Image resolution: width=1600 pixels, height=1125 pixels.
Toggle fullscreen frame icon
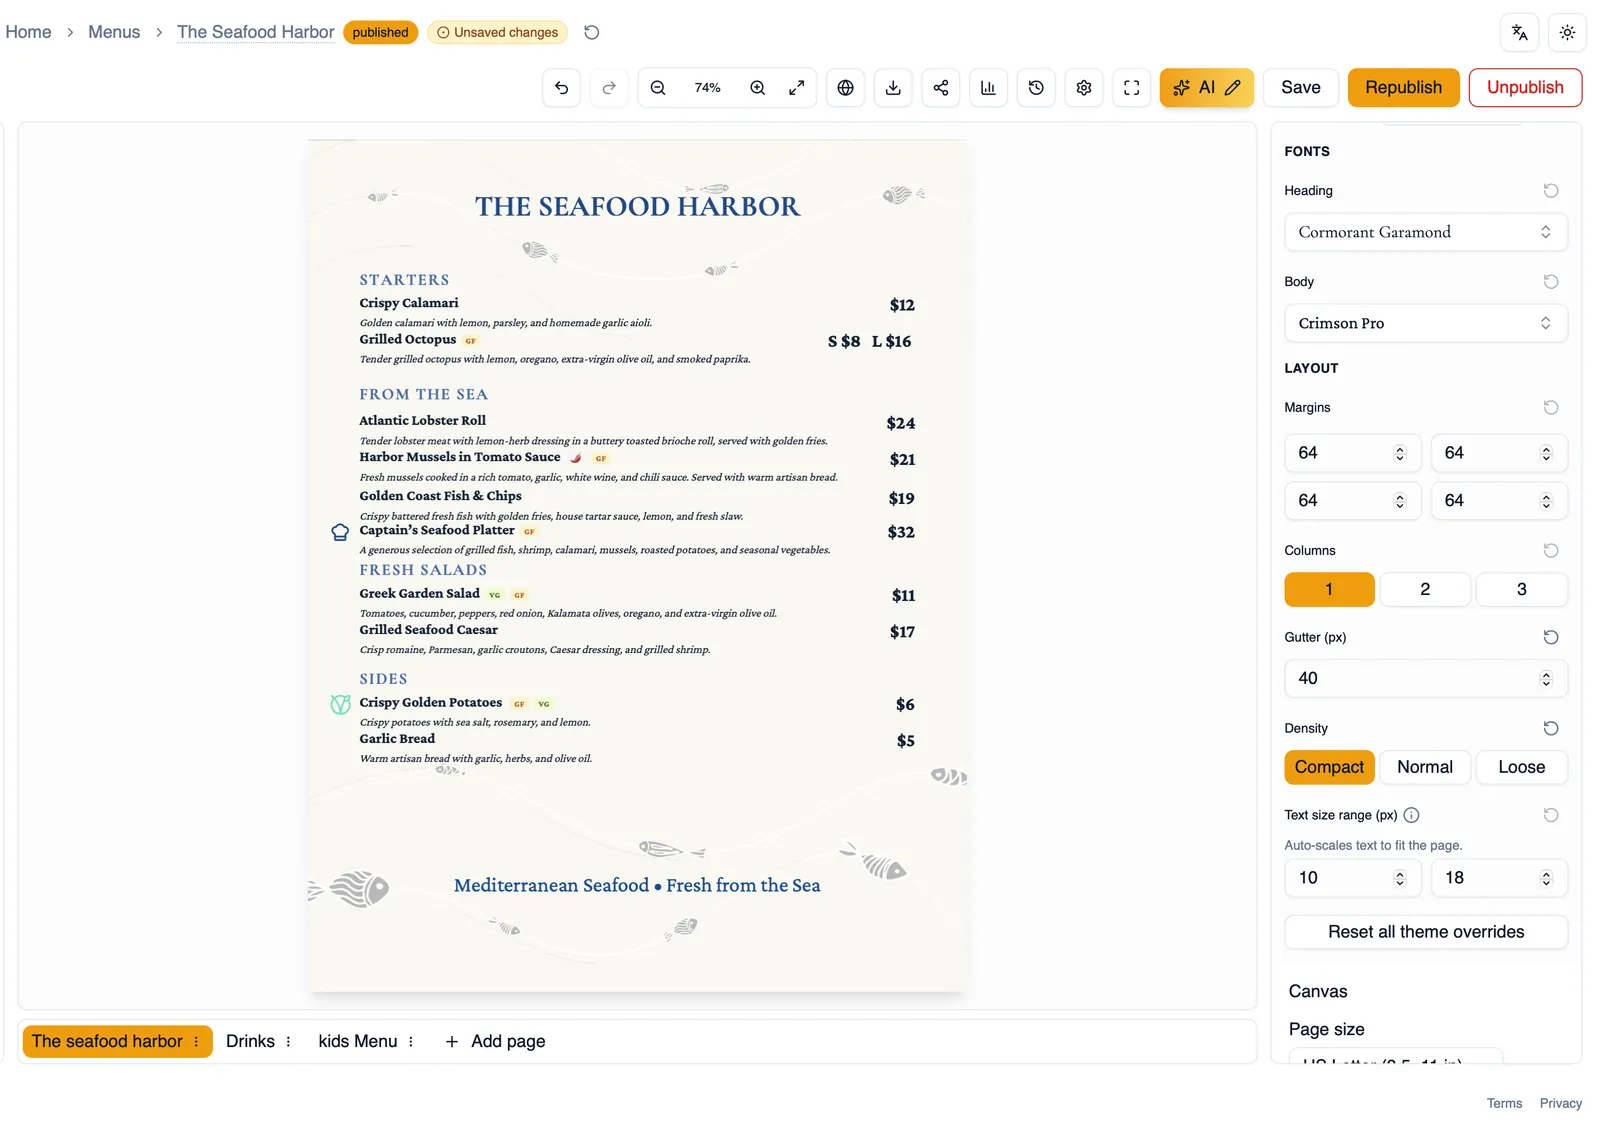(1132, 88)
